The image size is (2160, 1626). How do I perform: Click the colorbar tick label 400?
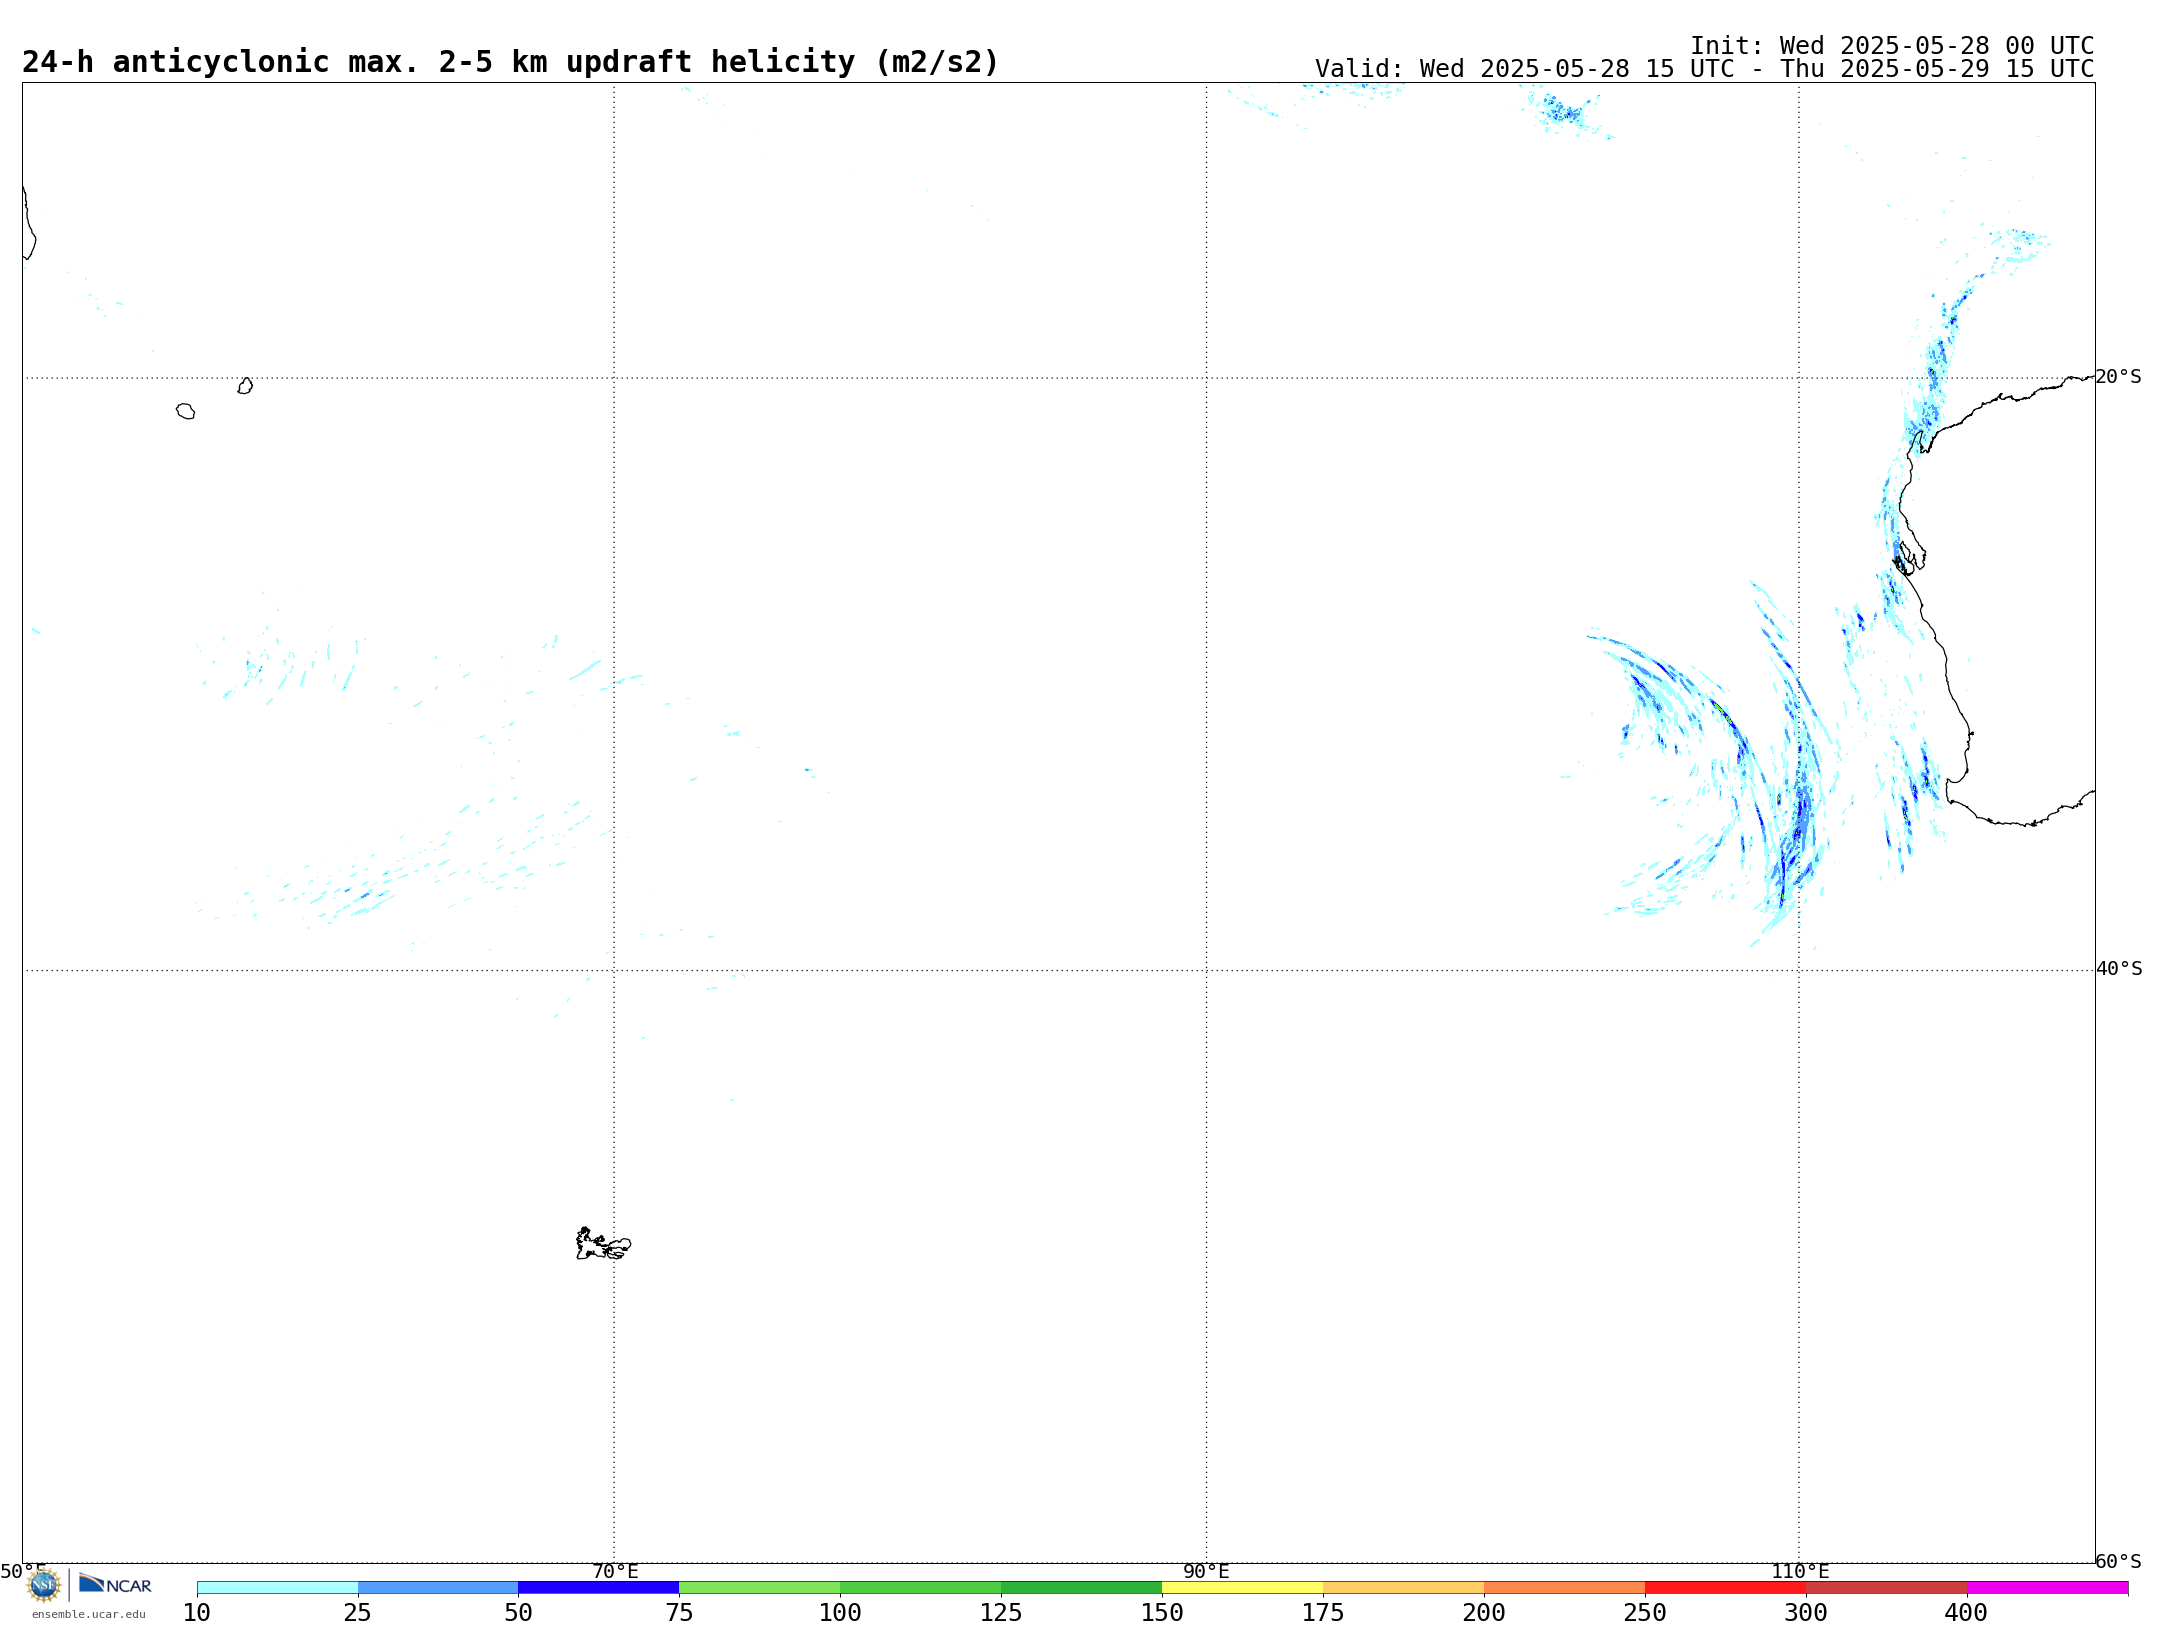coord(1966,1612)
